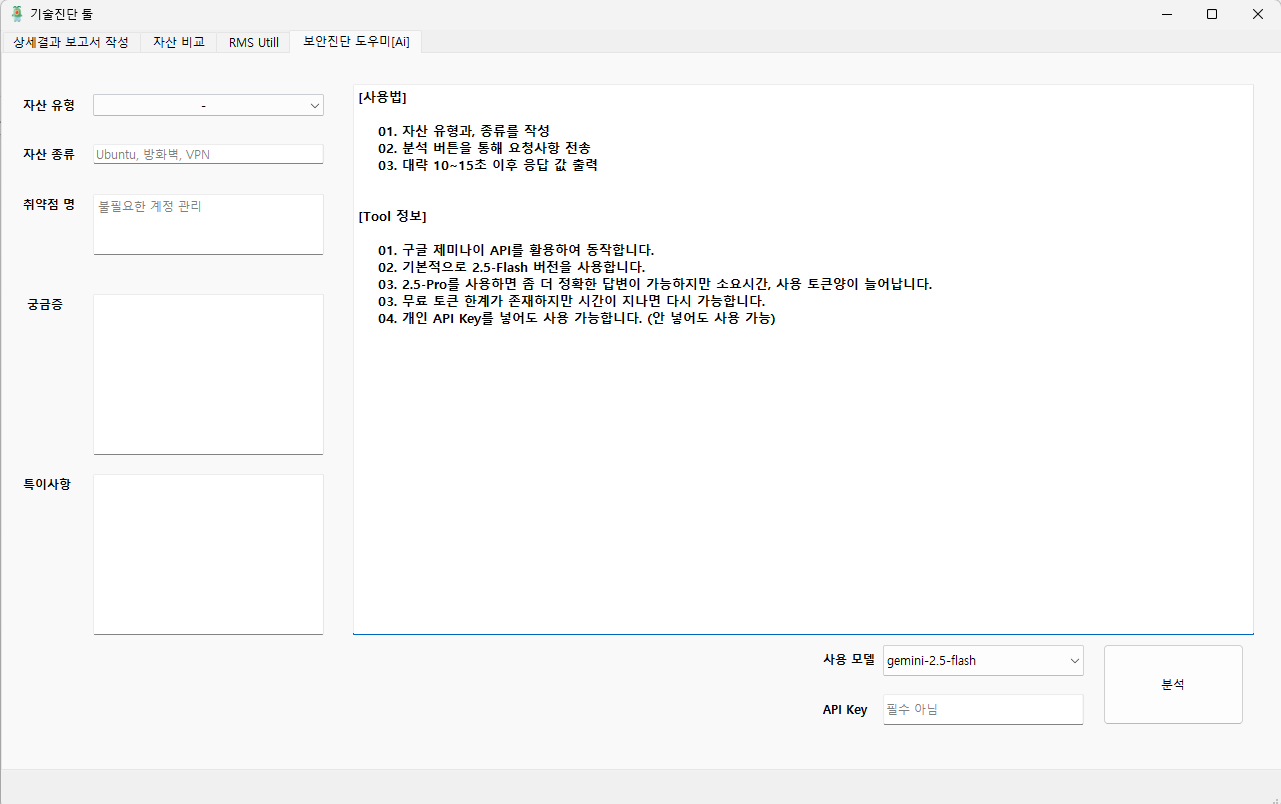Maximize the 기술진단 툴 window
This screenshot has height=804, width=1281.
point(1212,14)
